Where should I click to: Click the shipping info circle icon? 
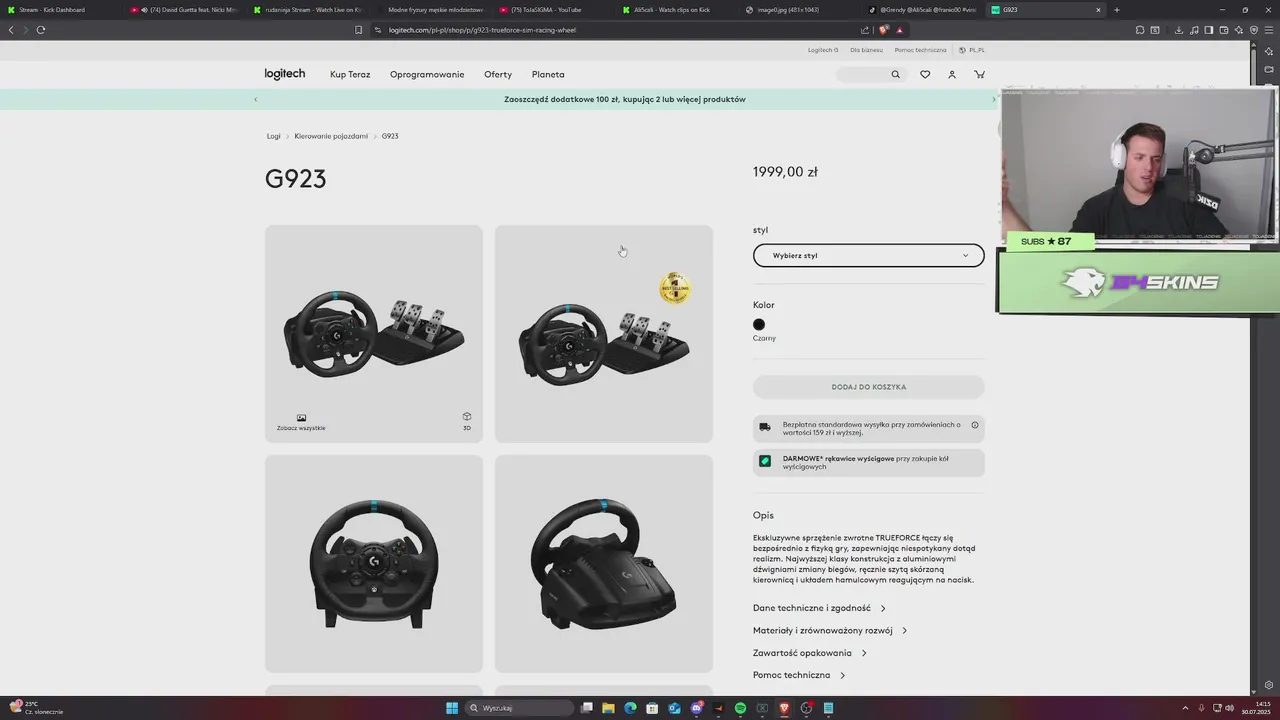pyautogui.click(x=975, y=425)
